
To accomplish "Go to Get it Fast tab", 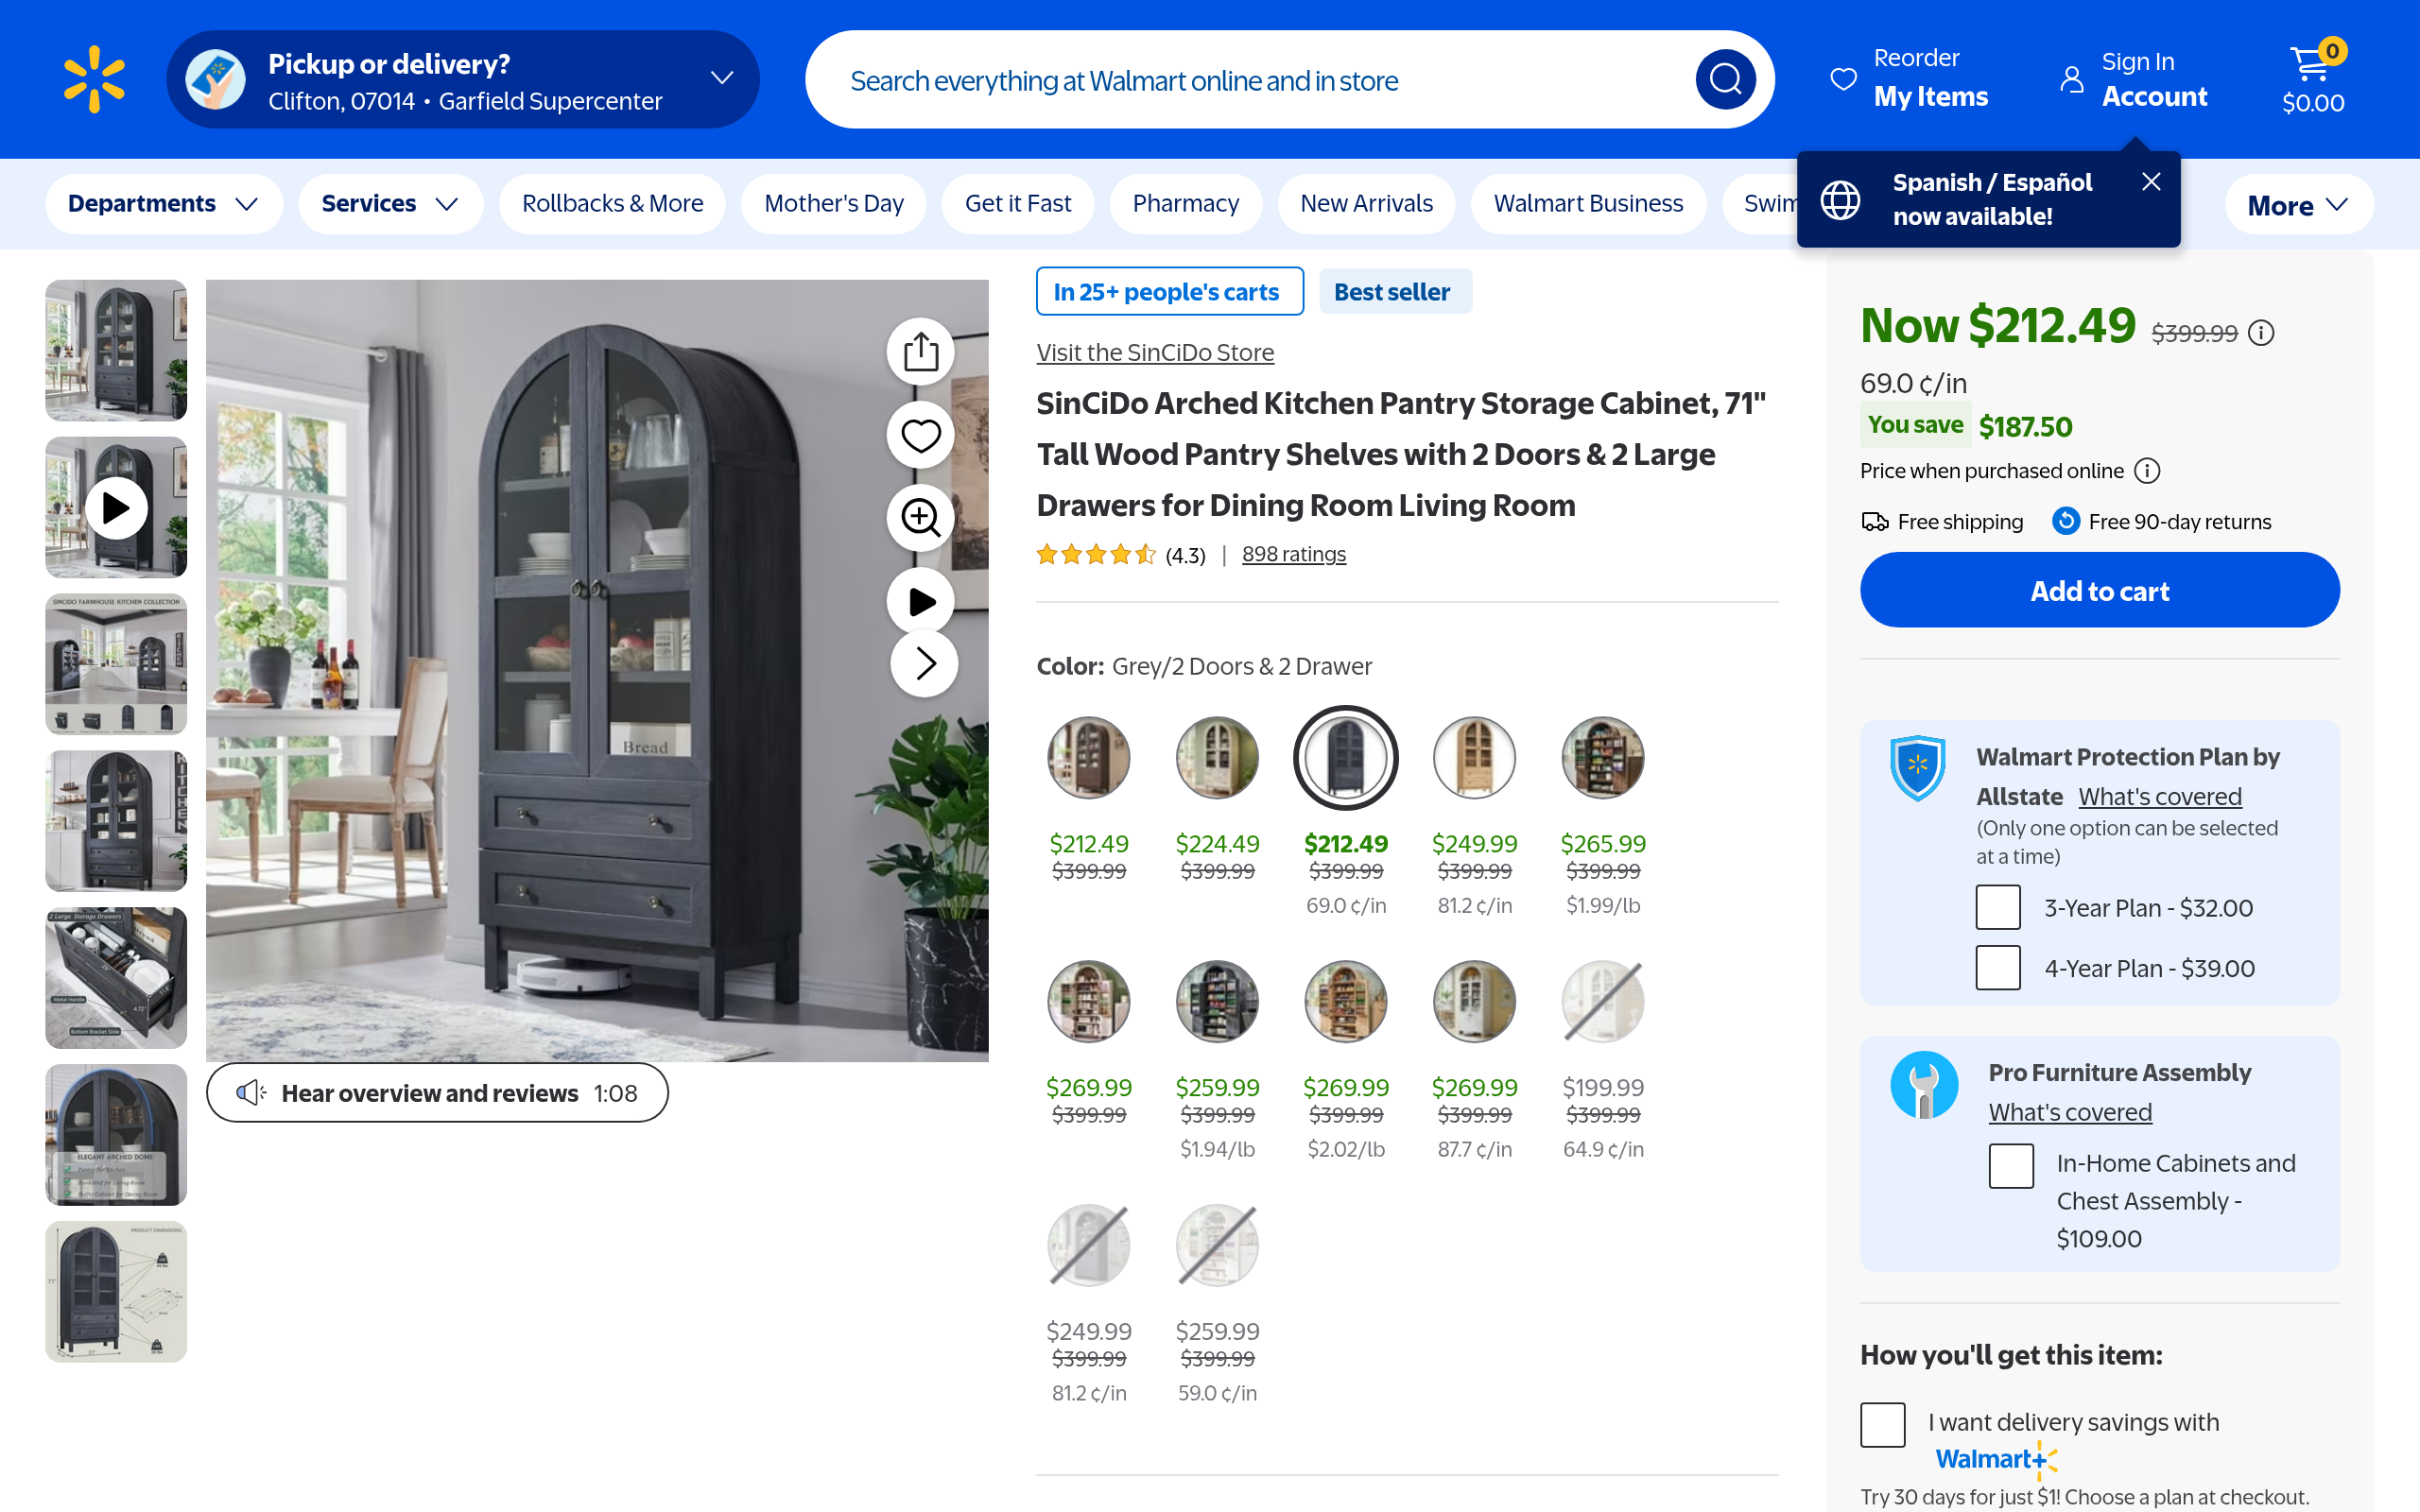I will click(x=1018, y=204).
